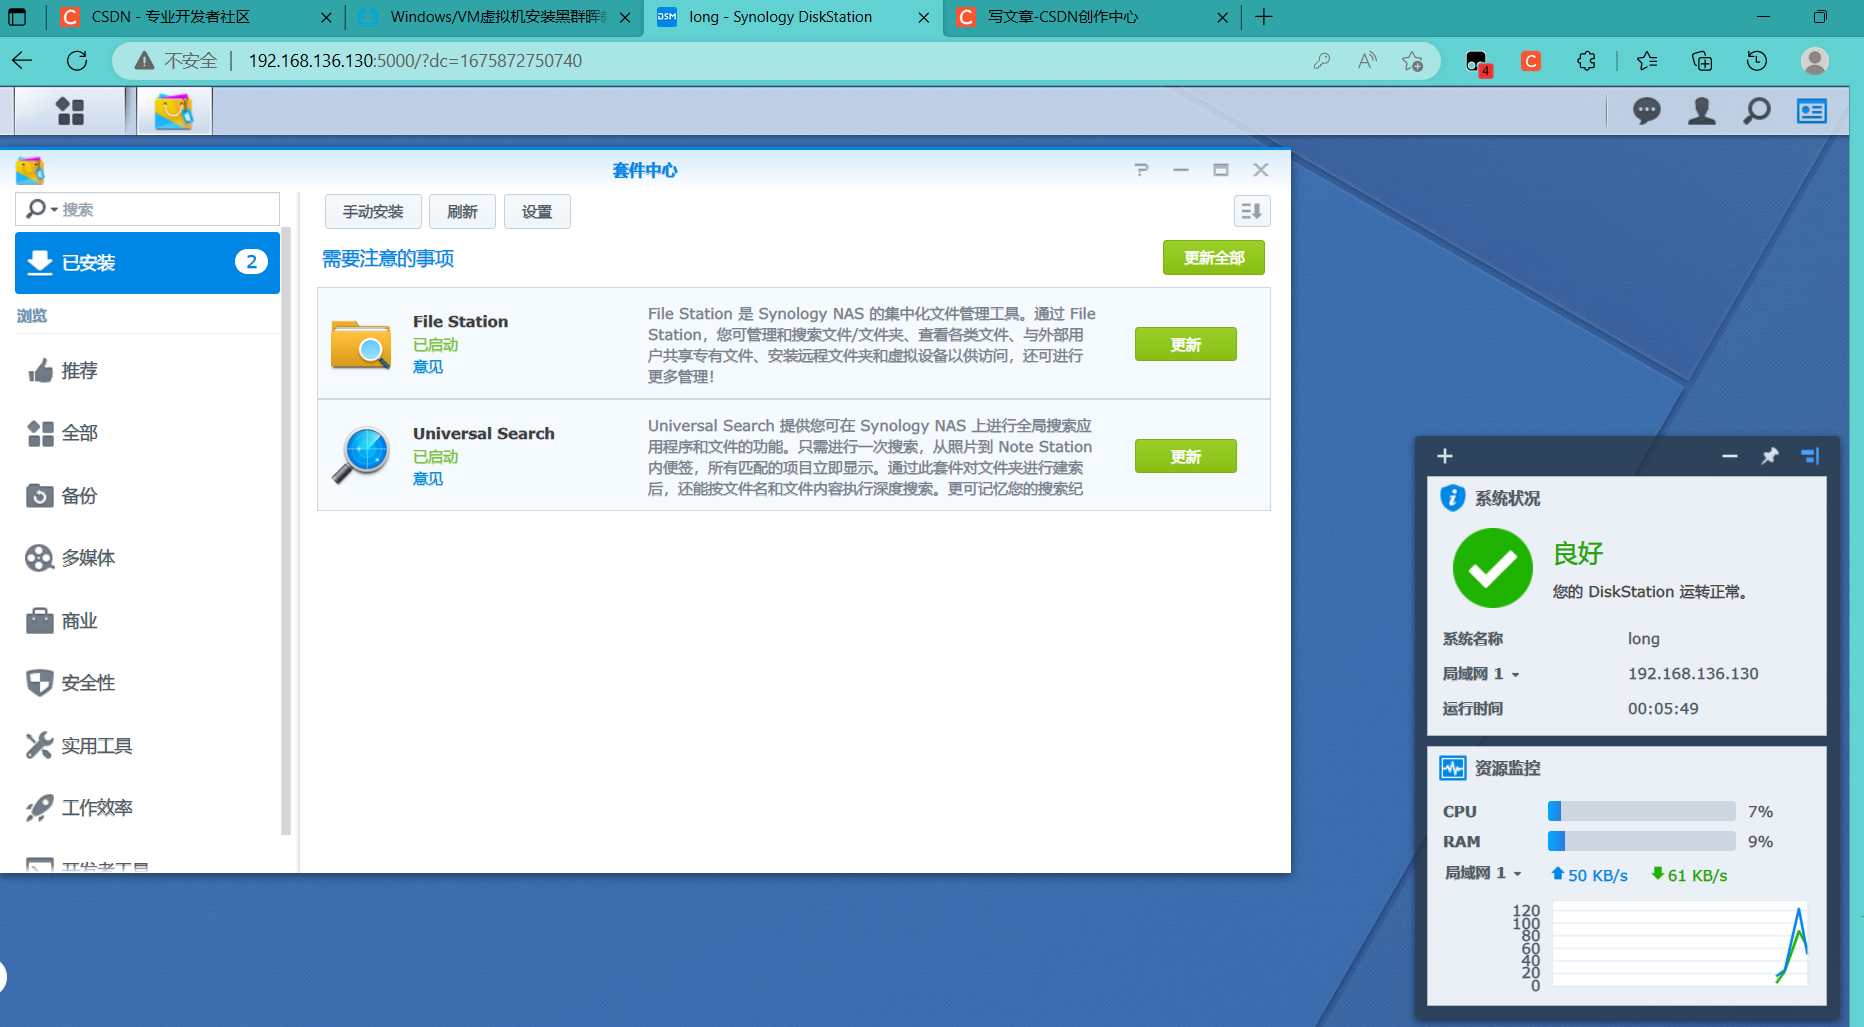Viewport: 1864px width, 1027px height.
Task: Expand 局域网 1 dropdown in resource monitor
Action: pos(1518,874)
